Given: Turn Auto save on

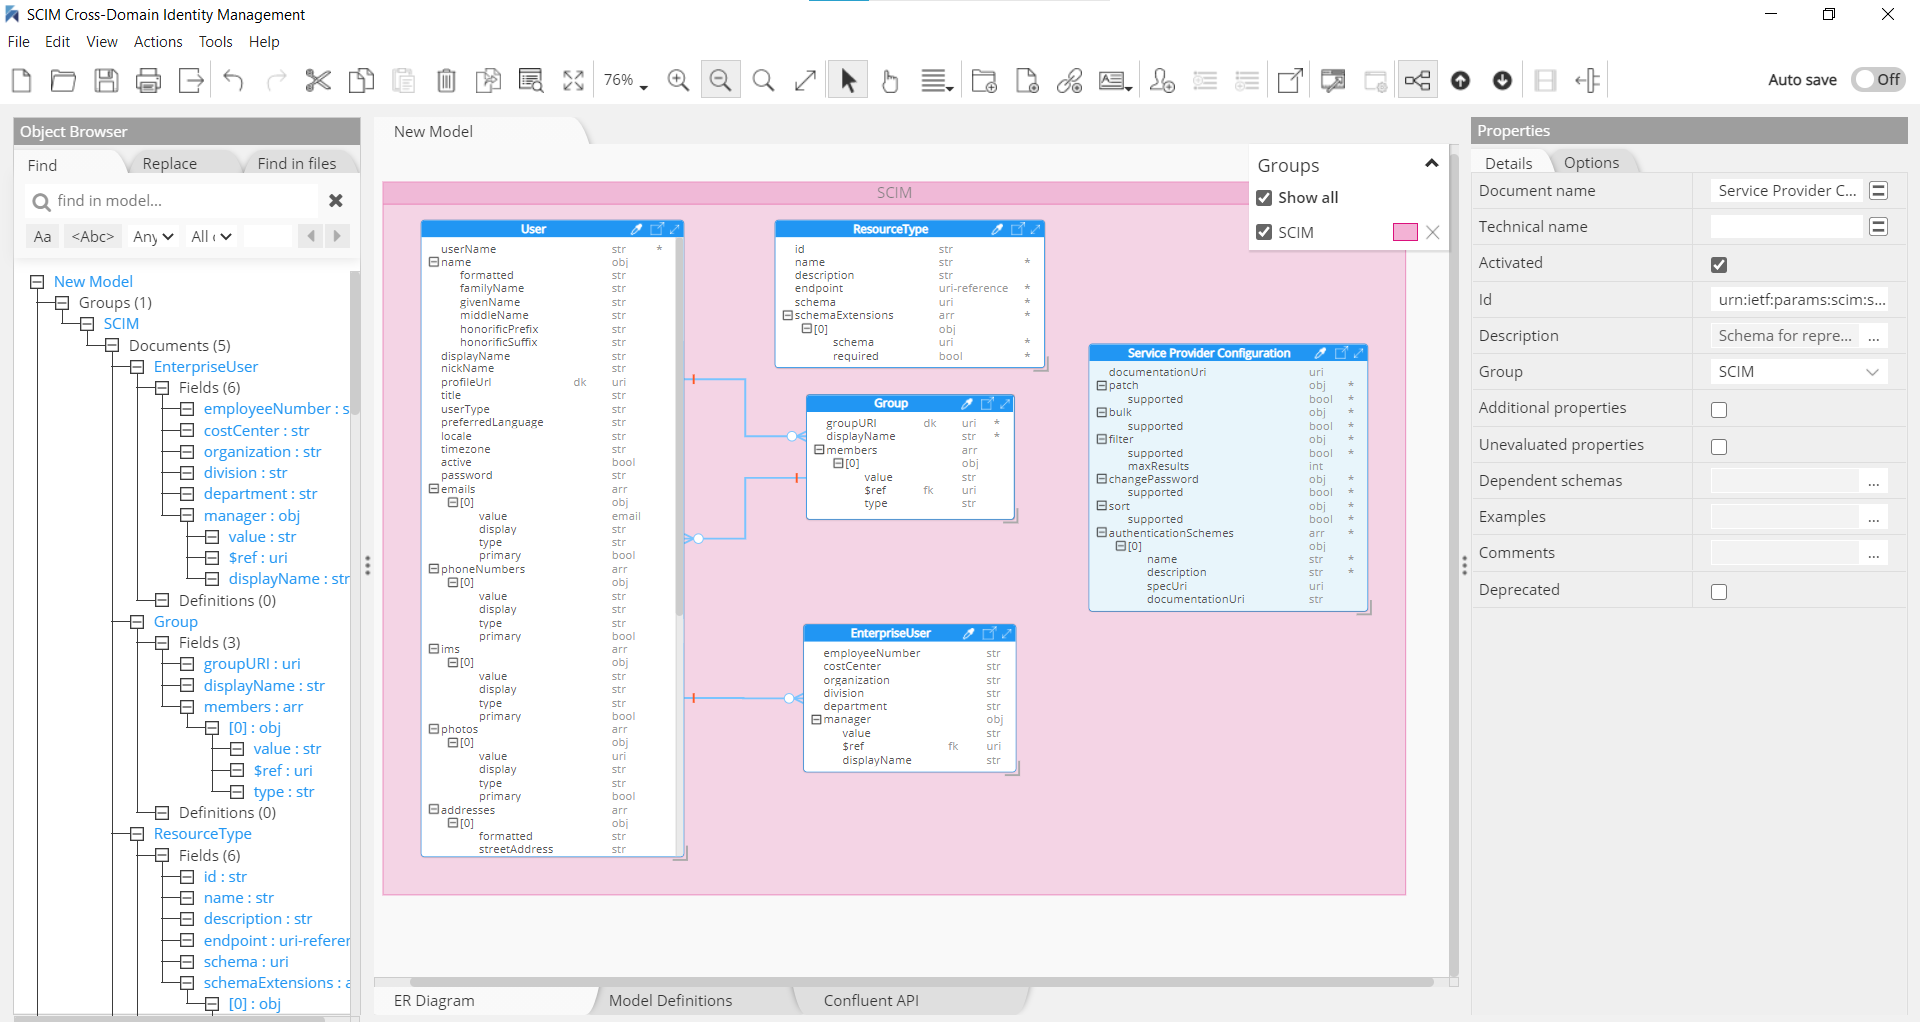Looking at the screenshot, I should (1878, 79).
